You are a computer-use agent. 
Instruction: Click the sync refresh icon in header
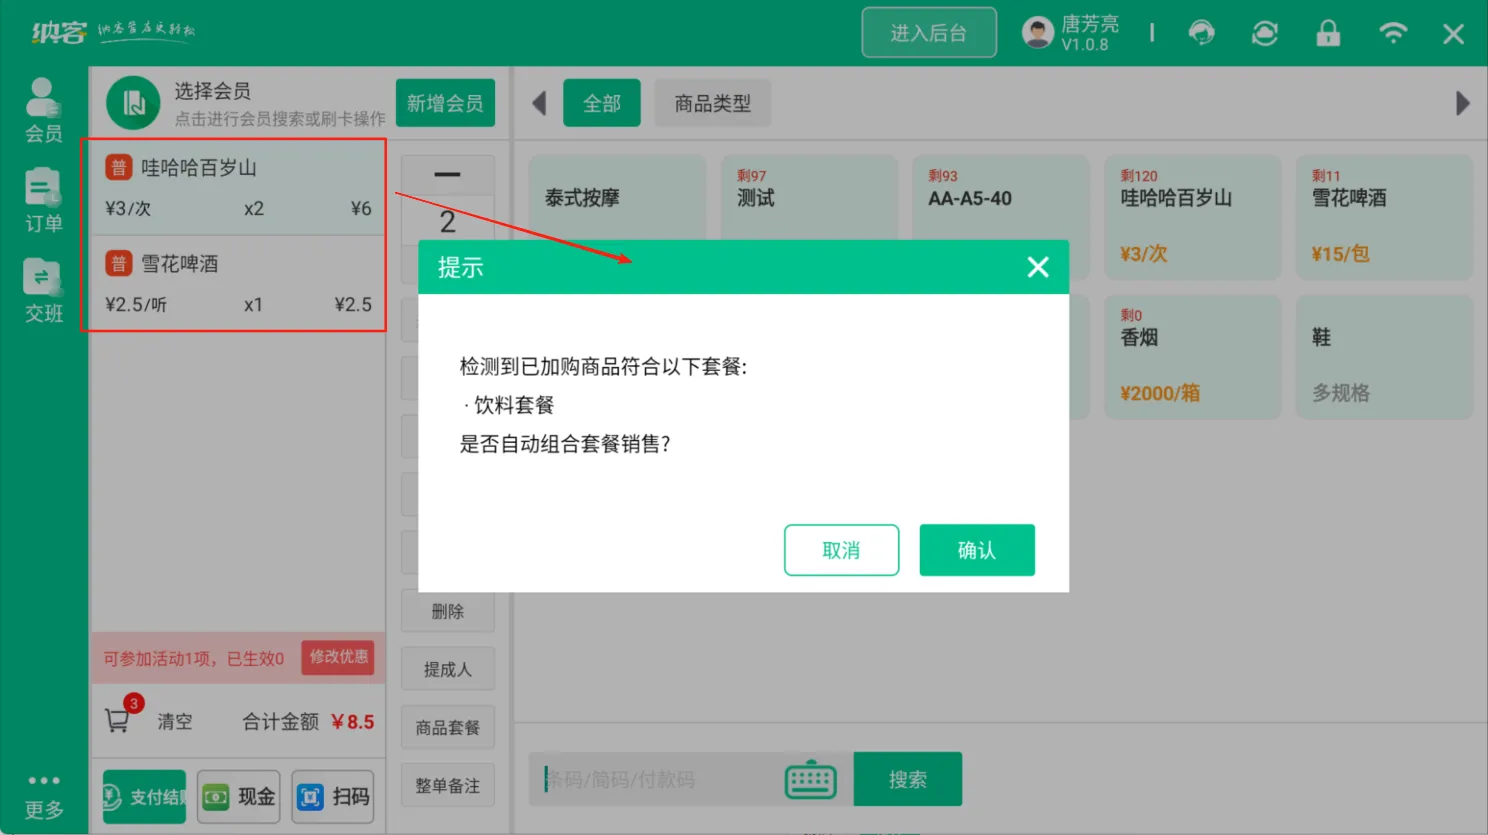coord(1264,33)
